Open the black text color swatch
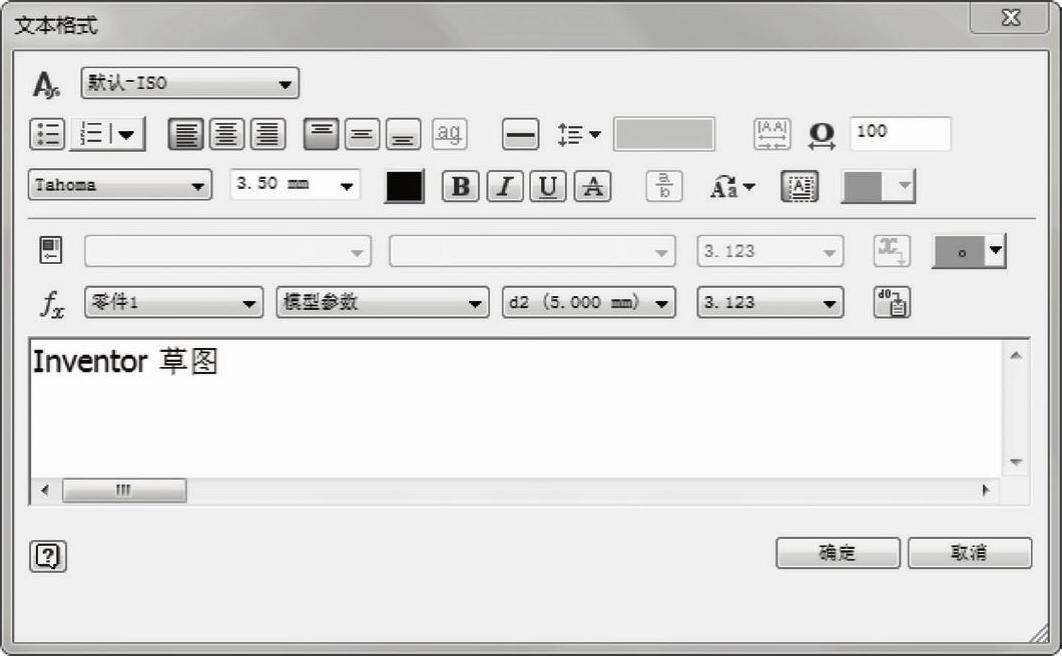 [x=404, y=186]
